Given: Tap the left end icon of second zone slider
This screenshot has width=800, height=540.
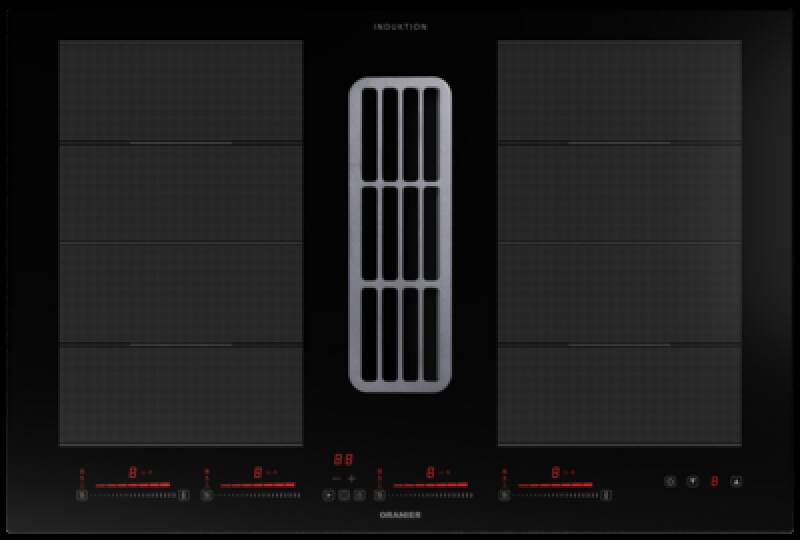Looking at the screenshot, I should [206, 494].
